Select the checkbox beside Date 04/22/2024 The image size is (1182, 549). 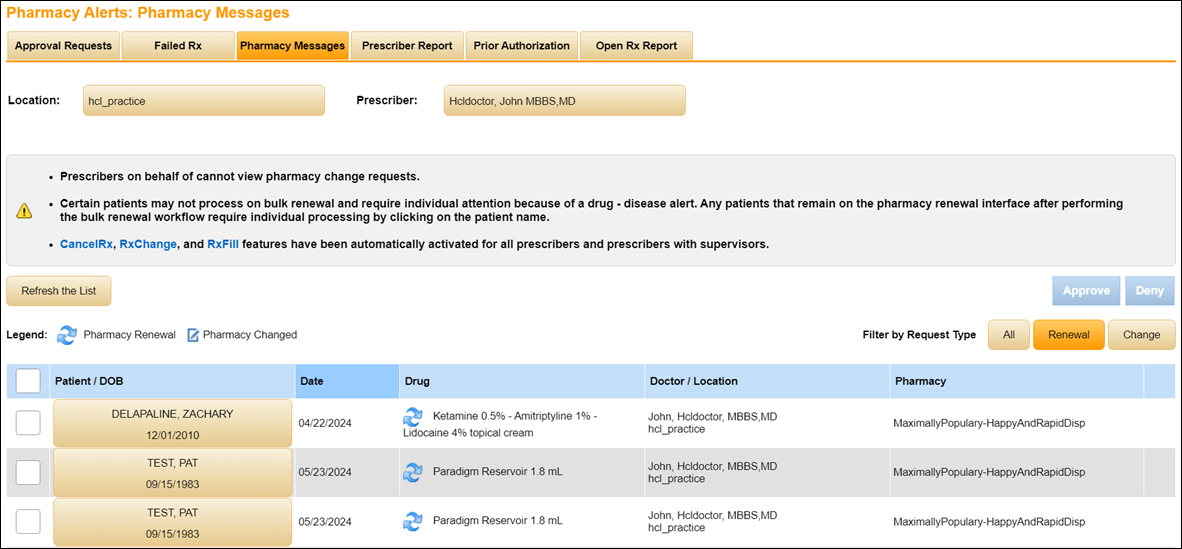(28, 423)
